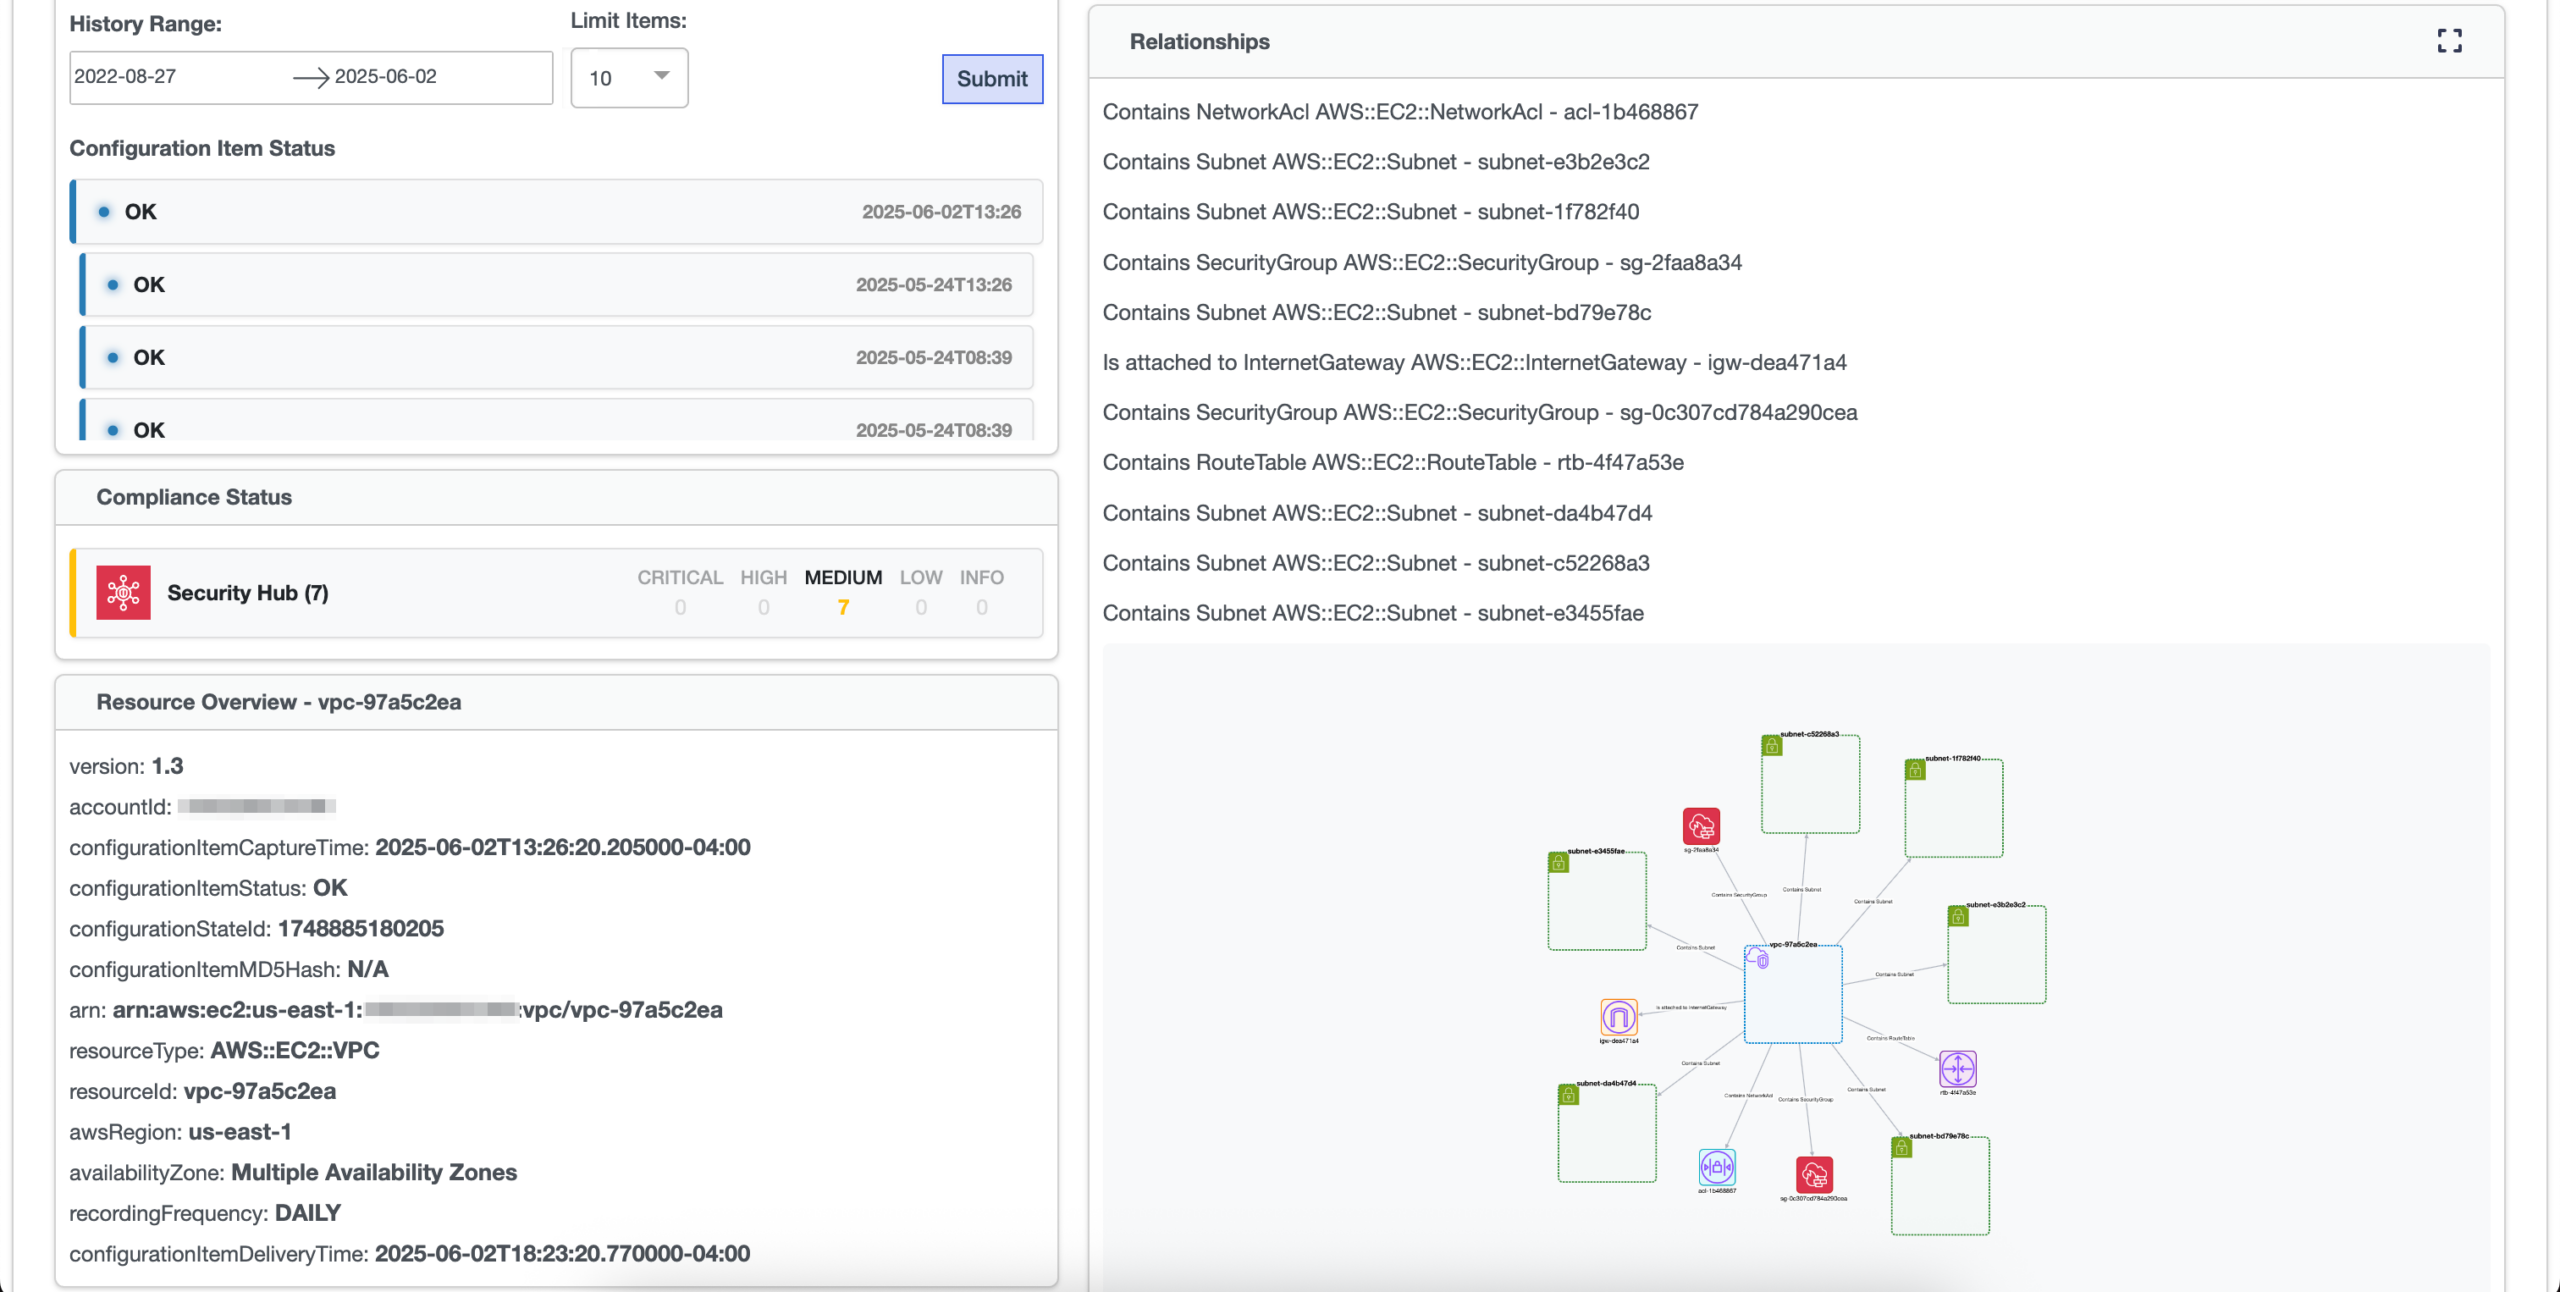
Task: Click the rtb-4f47a53e RouteTable relationship line
Action: 1392,463
